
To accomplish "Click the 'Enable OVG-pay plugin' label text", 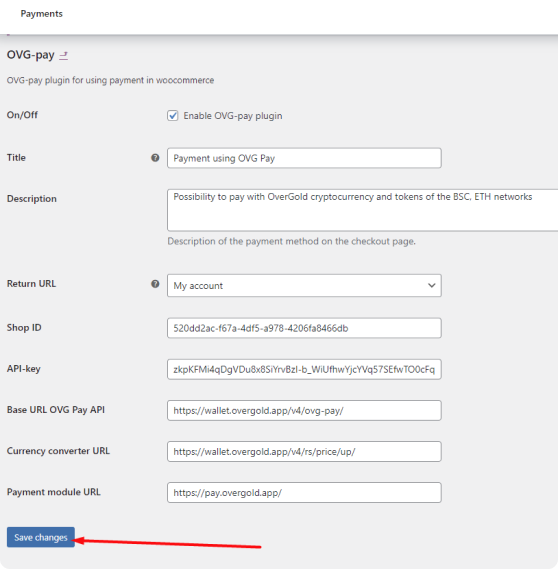I will tap(233, 116).
